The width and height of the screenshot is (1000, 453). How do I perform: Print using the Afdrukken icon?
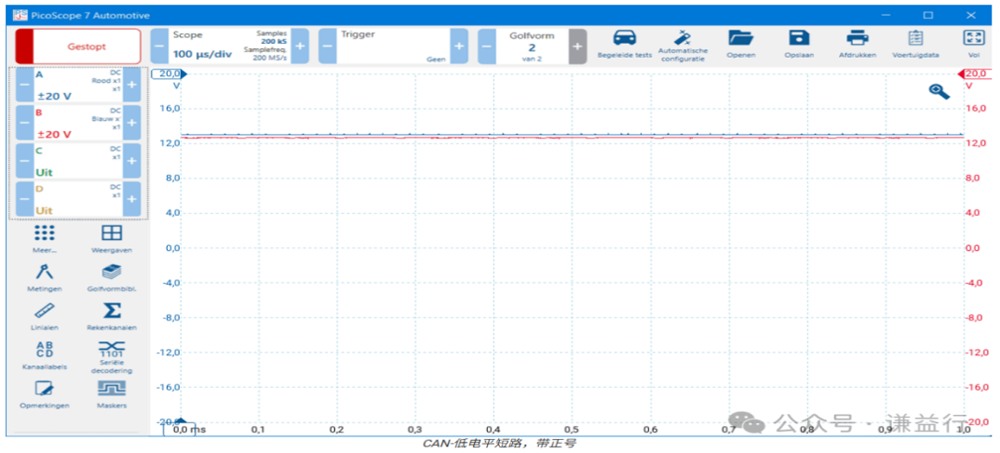(857, 38)
